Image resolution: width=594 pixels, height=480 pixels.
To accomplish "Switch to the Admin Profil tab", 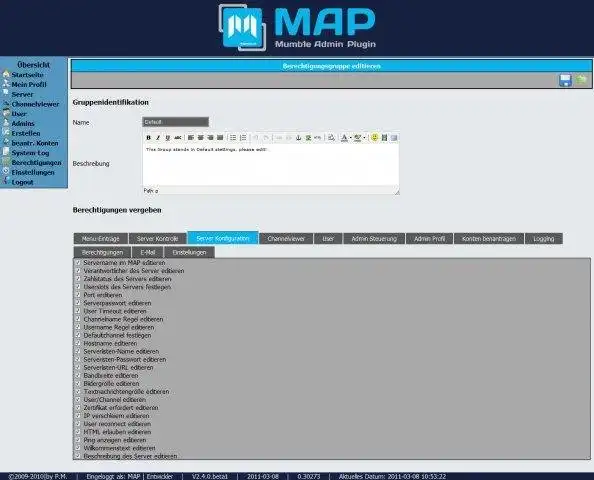I will click(x=430, y=239).
